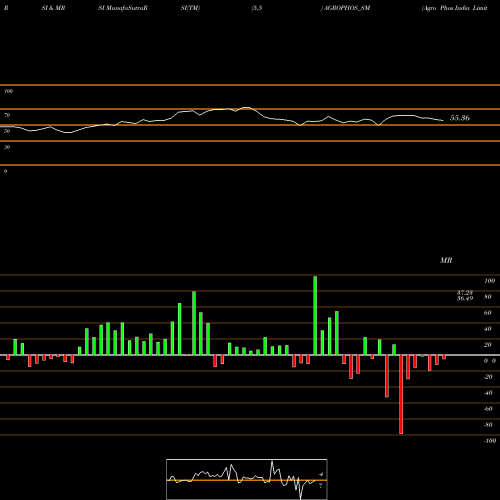Click the mini overview chart thumbnail
Image resolution: width=500 pixels, height=500 pixels.
(247, 479)
